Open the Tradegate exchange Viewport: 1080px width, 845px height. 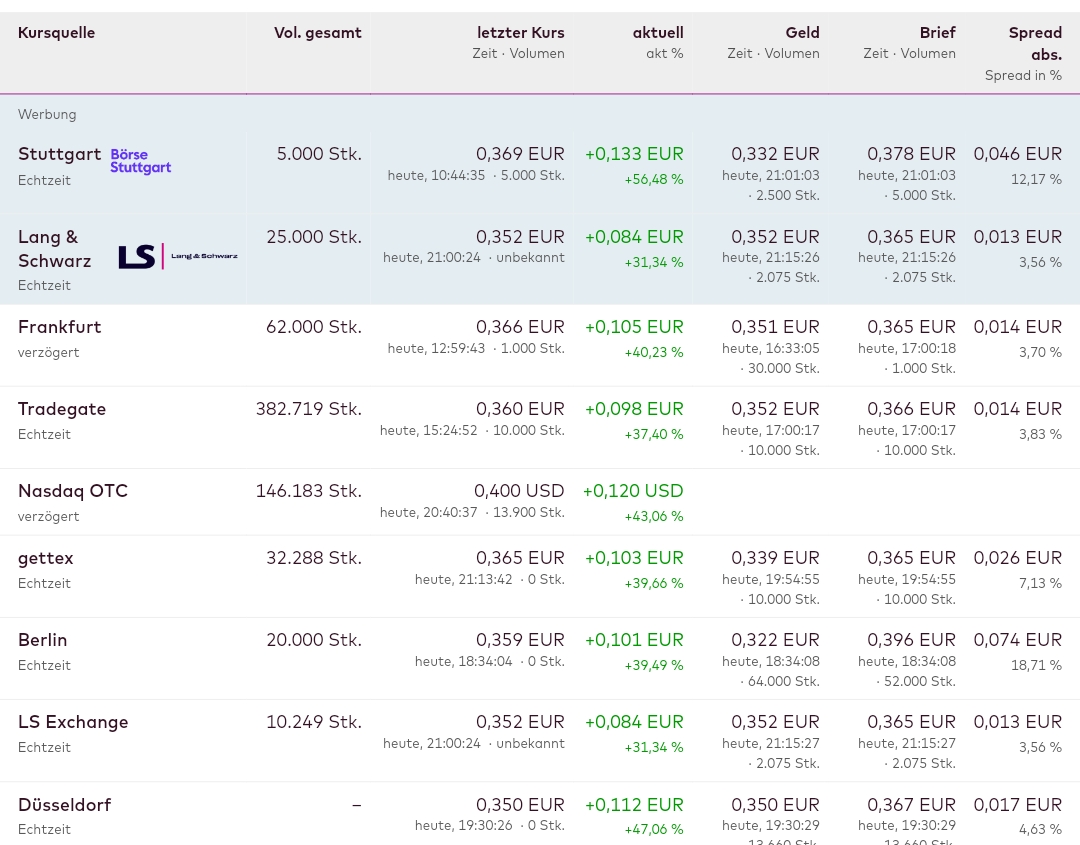point(62,408)
